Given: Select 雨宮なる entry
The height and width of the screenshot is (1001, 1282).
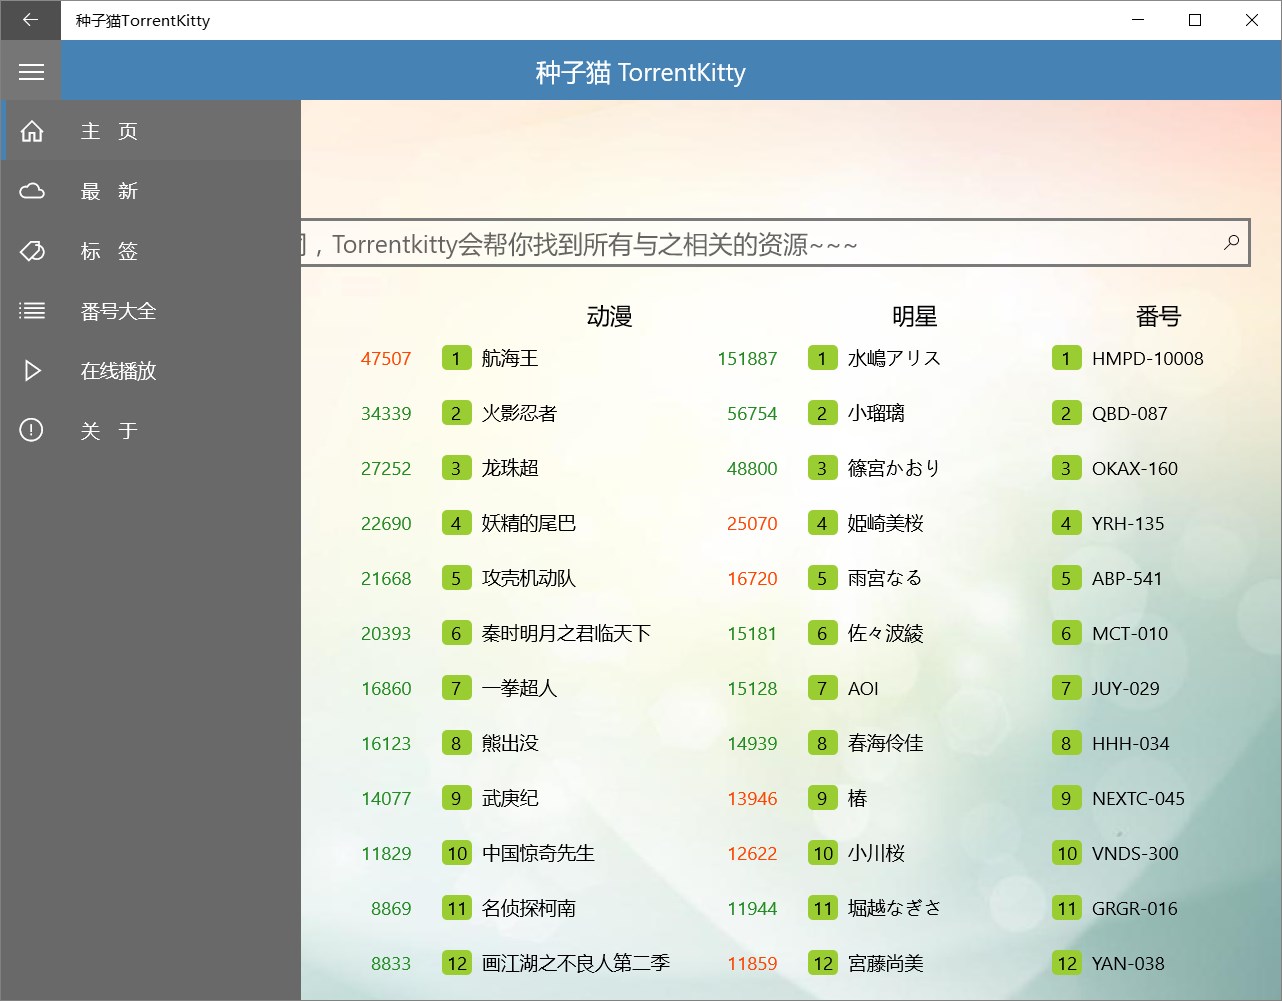Looking at the screenshot, I should (x=885, y=579).
